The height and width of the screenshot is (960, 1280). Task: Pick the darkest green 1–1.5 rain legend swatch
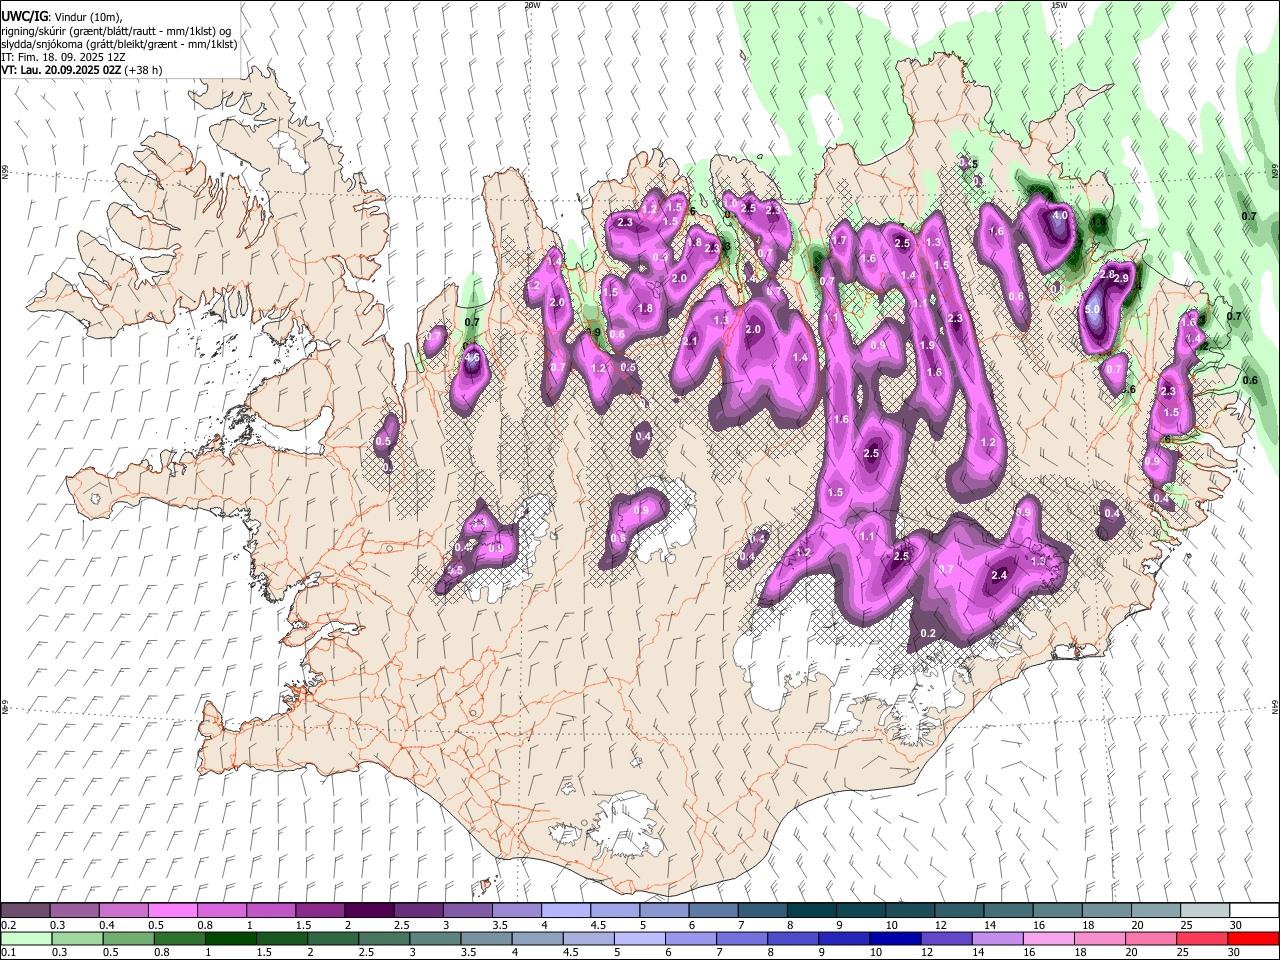point(230,938)
